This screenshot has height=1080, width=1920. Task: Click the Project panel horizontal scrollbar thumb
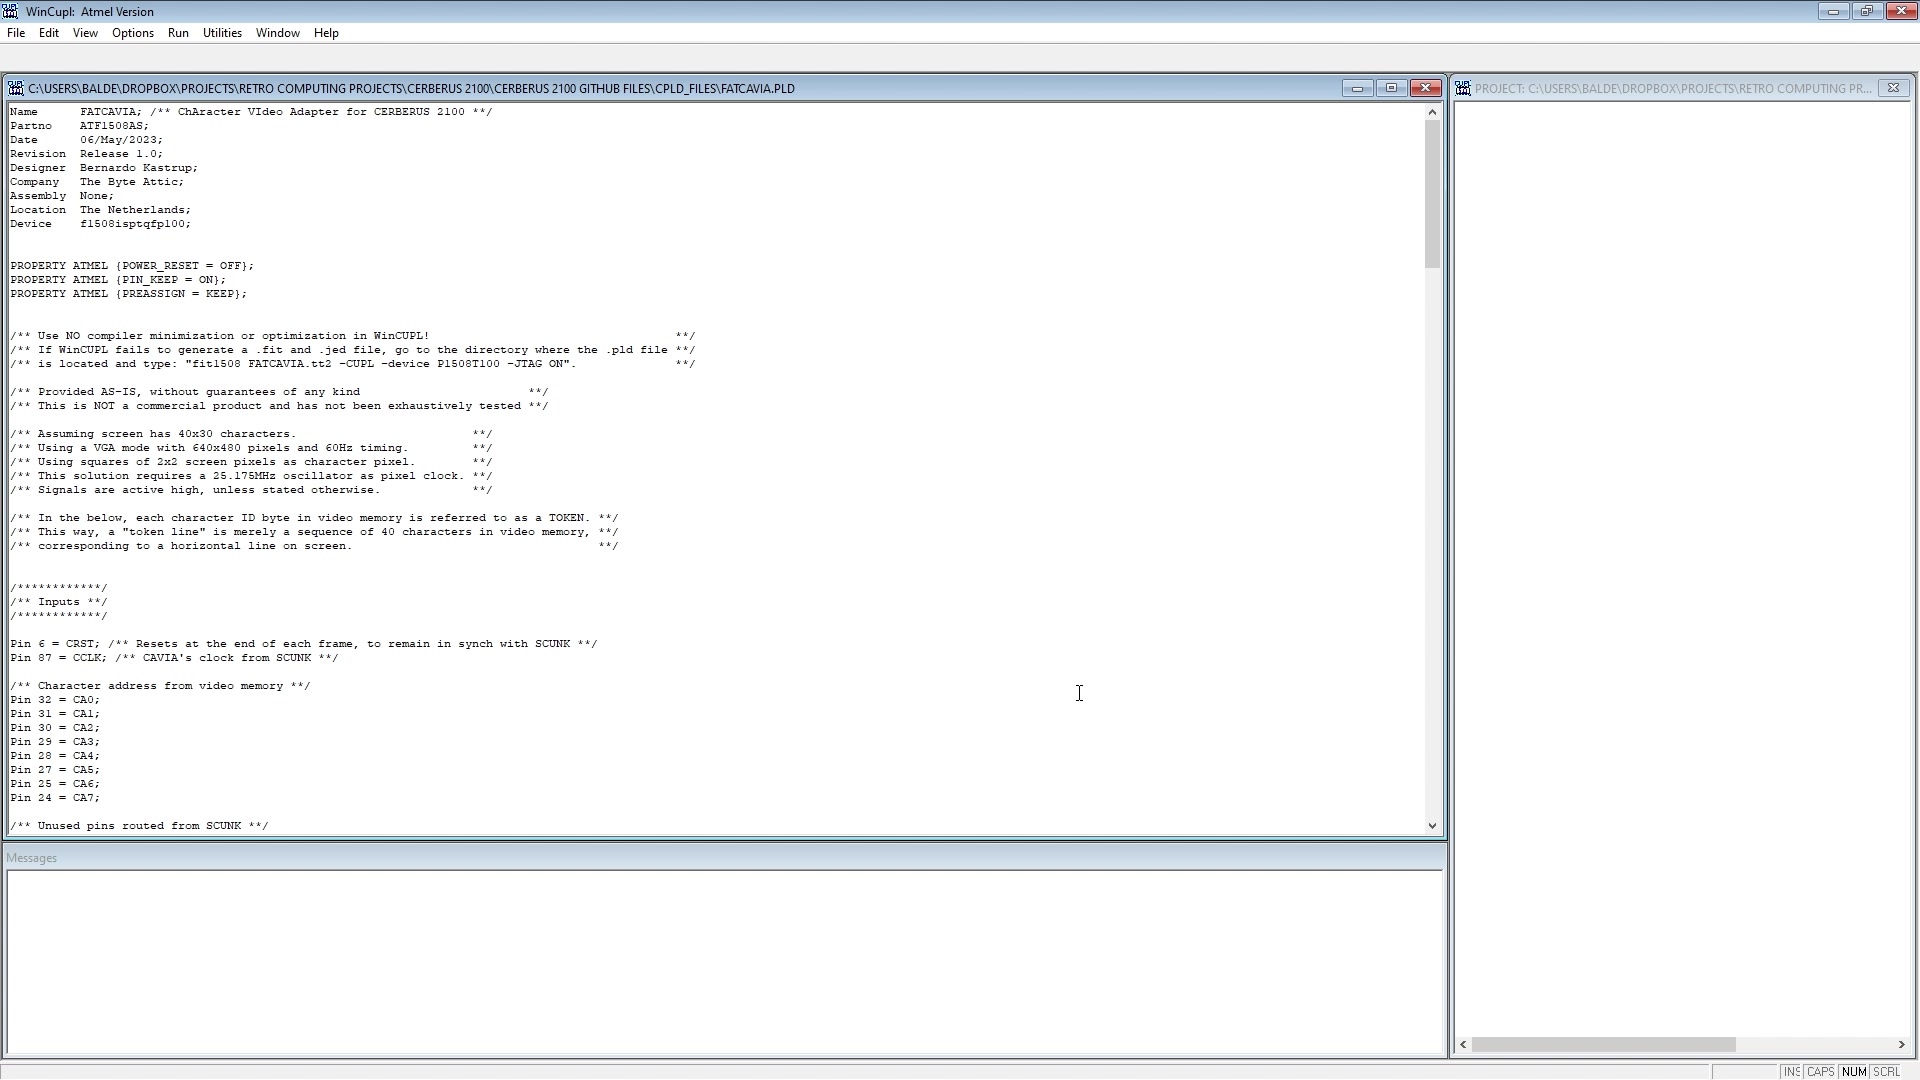point(1603,1044)
